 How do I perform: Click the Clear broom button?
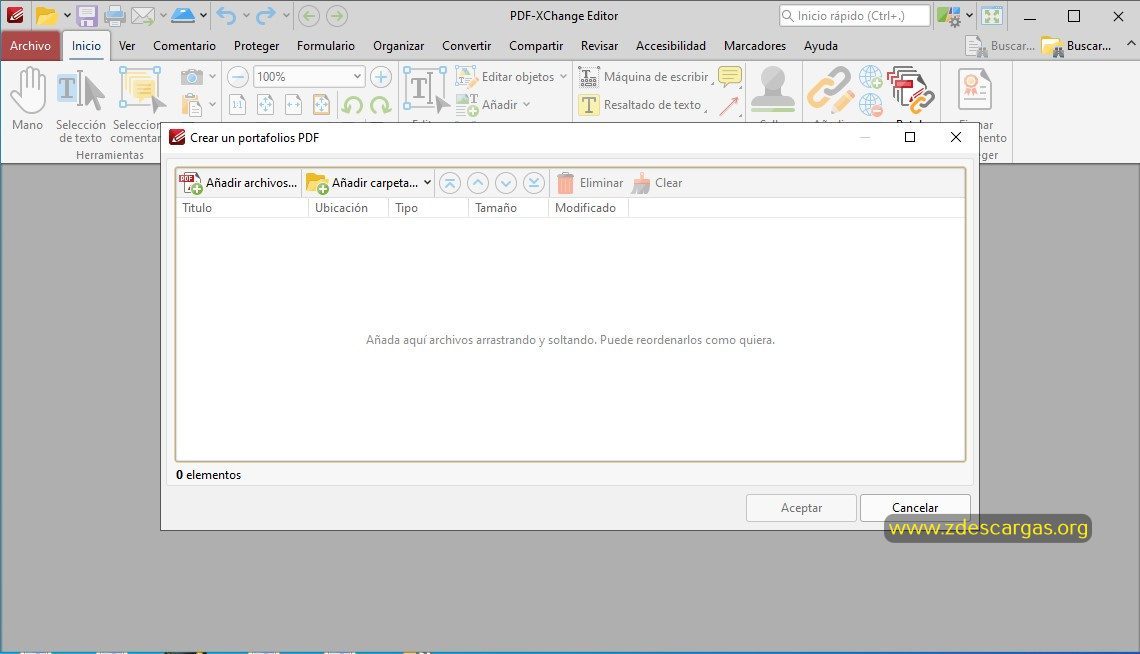[x=657, y=183]
